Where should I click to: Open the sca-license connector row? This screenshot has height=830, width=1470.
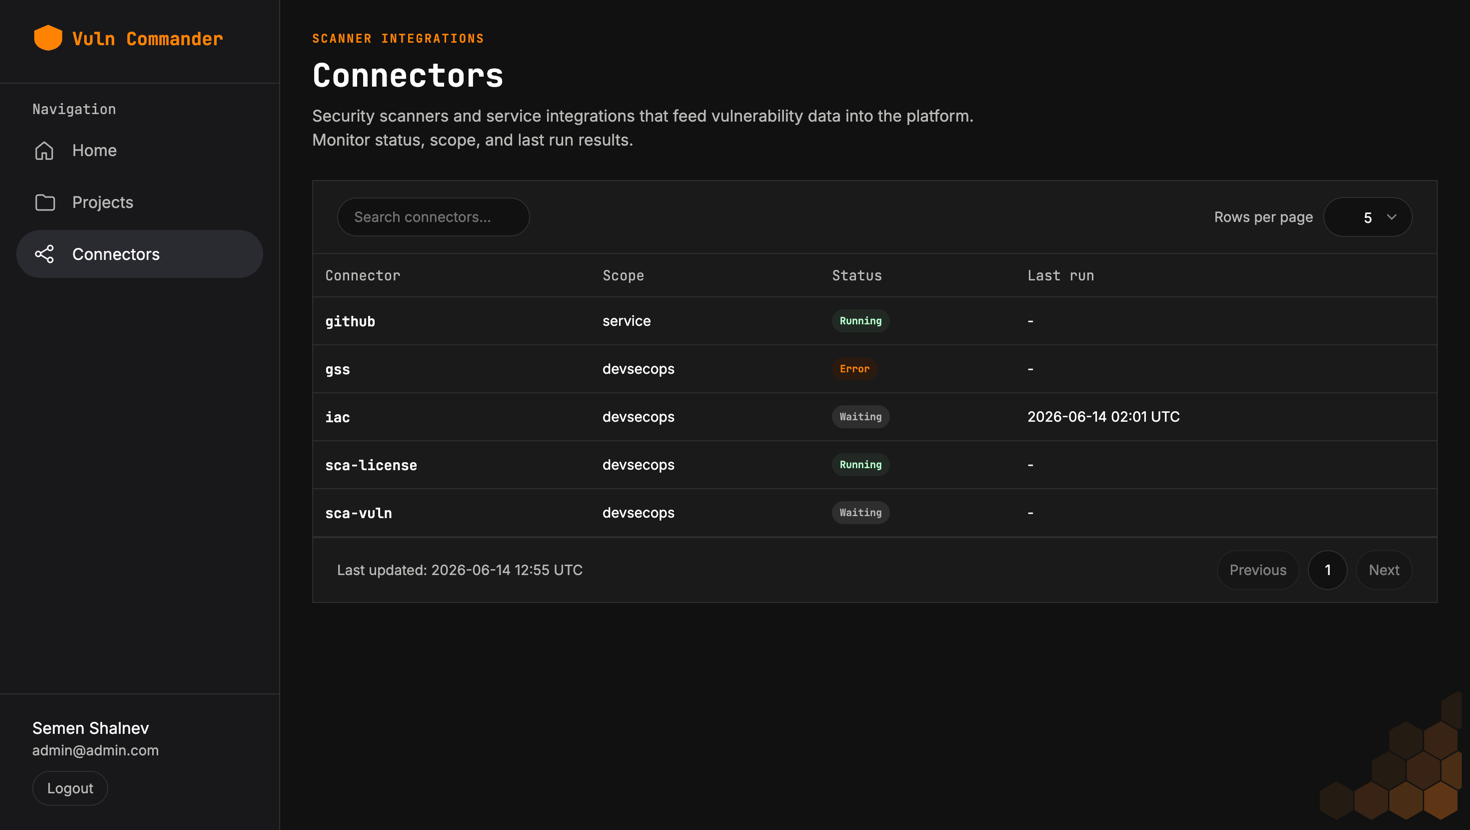(x=875, y=465)
